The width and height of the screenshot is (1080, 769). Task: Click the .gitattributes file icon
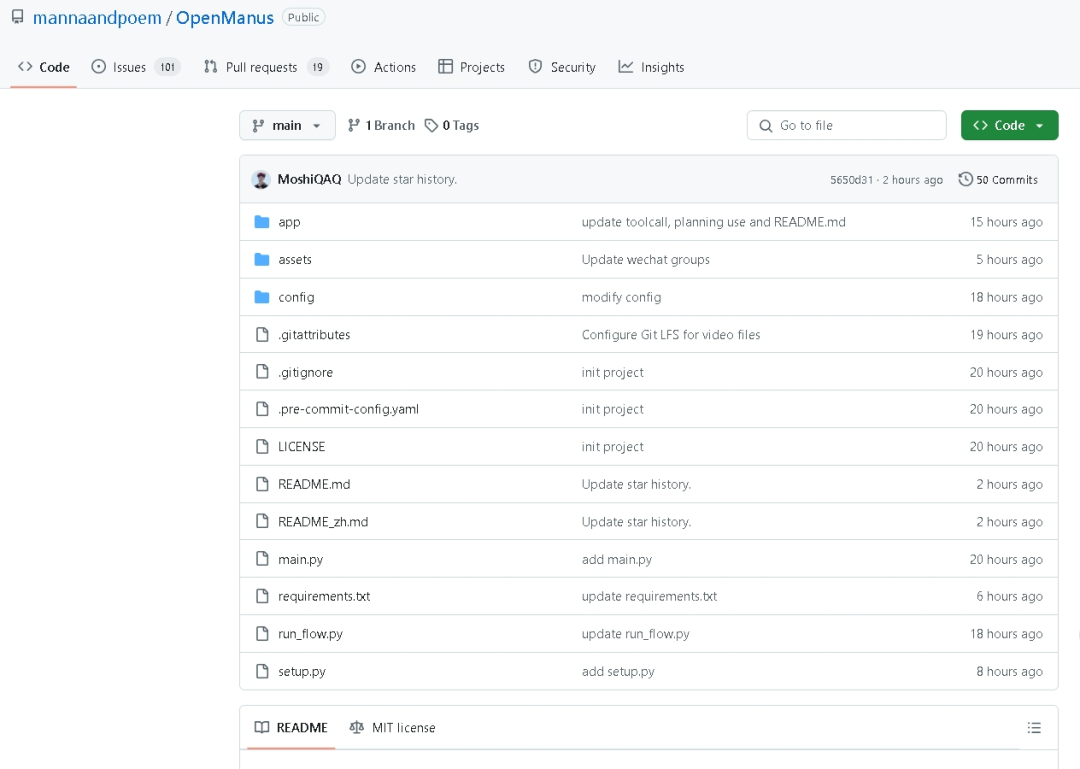262,334
